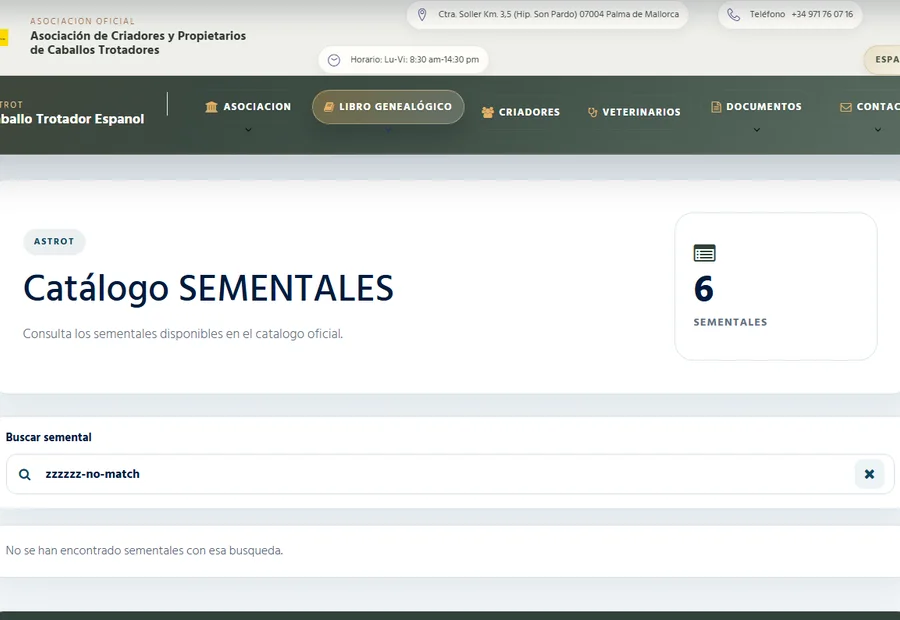900x620 pixels.
Task: Click the telephone handset icon
Action: (x=734, y=14)
